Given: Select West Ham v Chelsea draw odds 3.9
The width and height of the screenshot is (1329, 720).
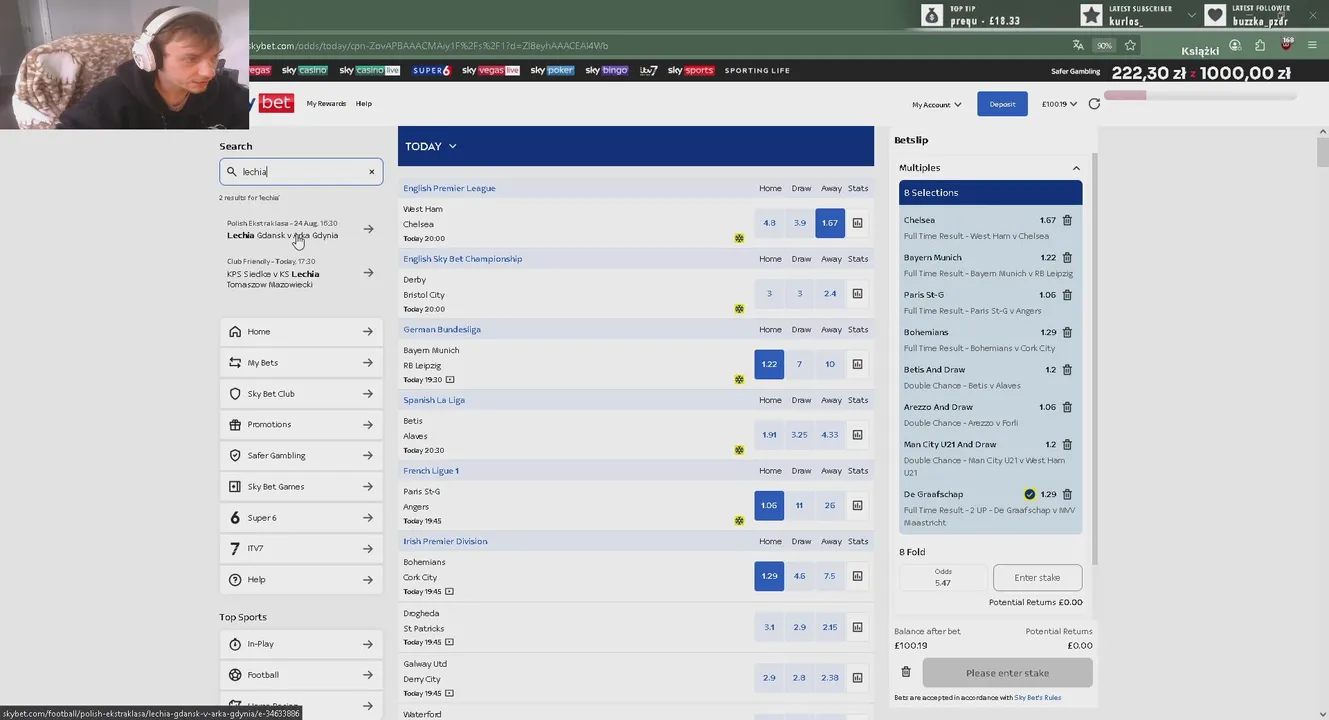Looking at the screenshot, I should click(x=799, y=223).
